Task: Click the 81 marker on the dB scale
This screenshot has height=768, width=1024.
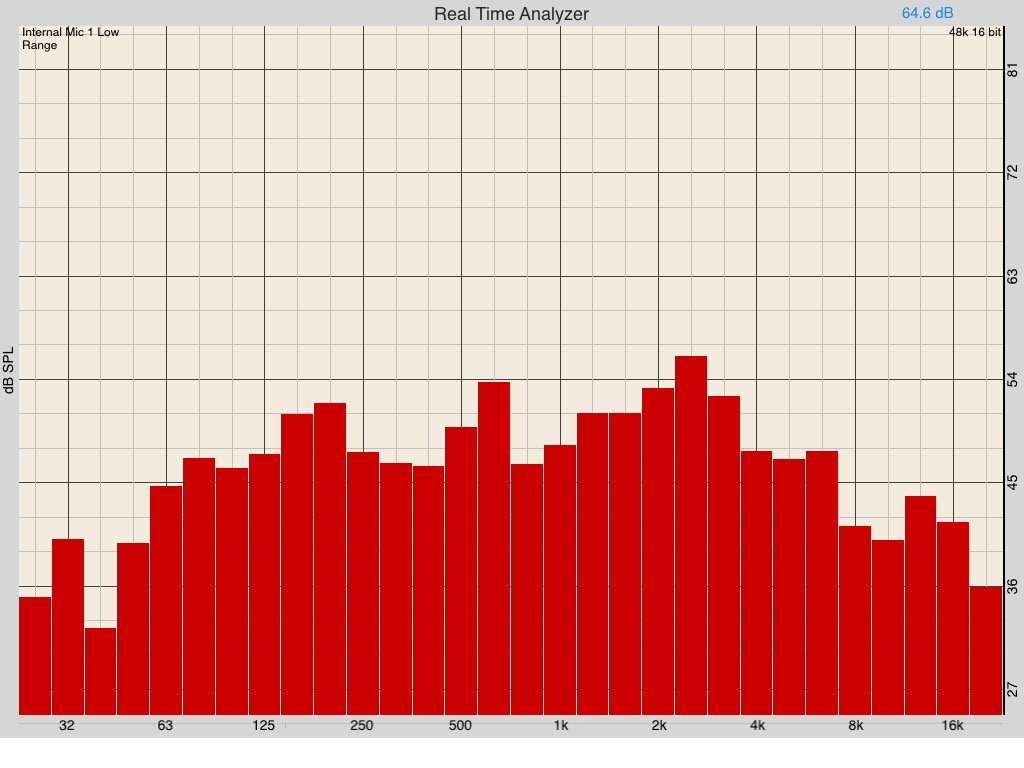Action: tap(1011, 69)
